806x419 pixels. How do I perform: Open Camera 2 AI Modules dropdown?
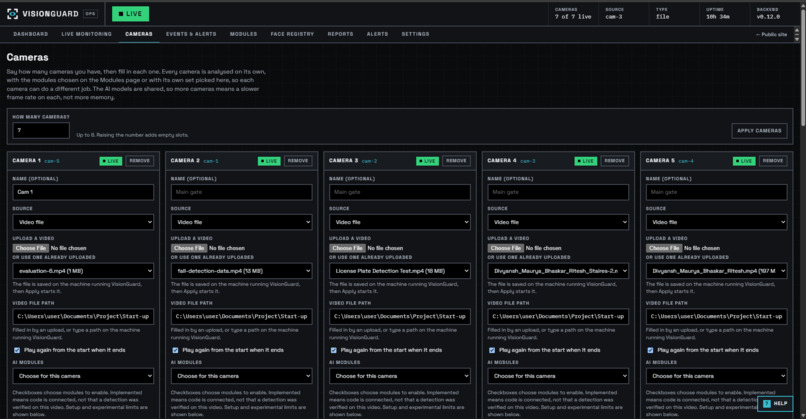click(x=241, y=376)
